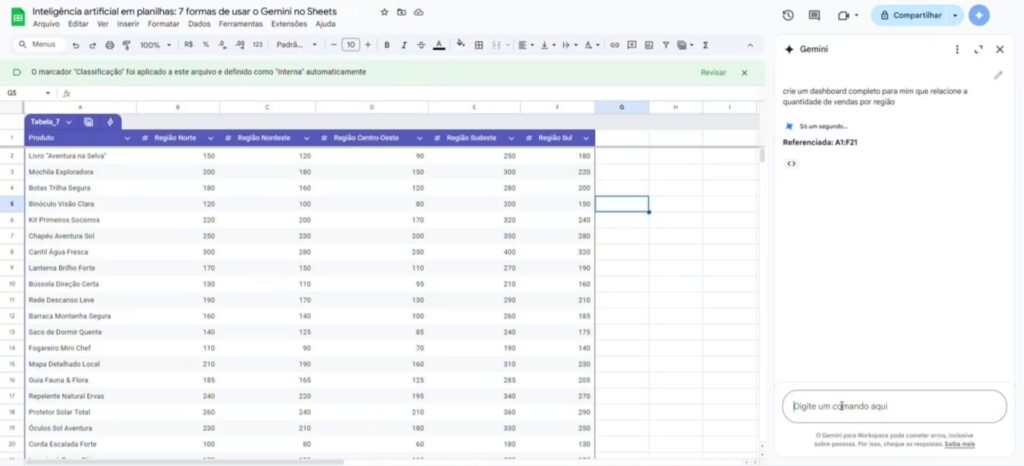Click the lightning icon on table tab
Image resolution: width=1024 pixels, height=466 pixels.
(x=110, y=122)
